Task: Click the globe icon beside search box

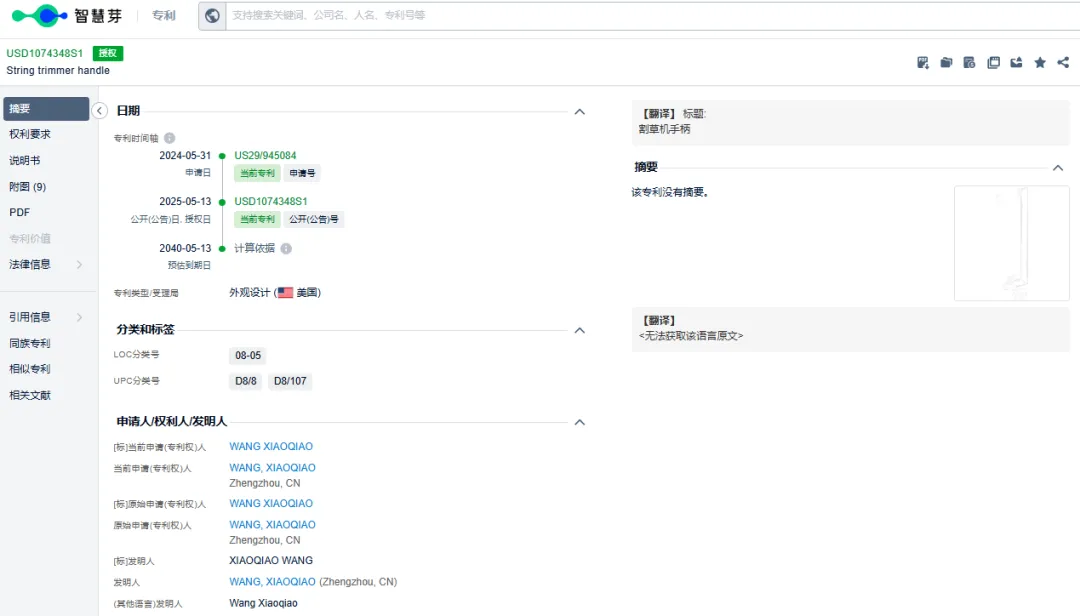Action: pyautogui.click(x=212, y=15)
